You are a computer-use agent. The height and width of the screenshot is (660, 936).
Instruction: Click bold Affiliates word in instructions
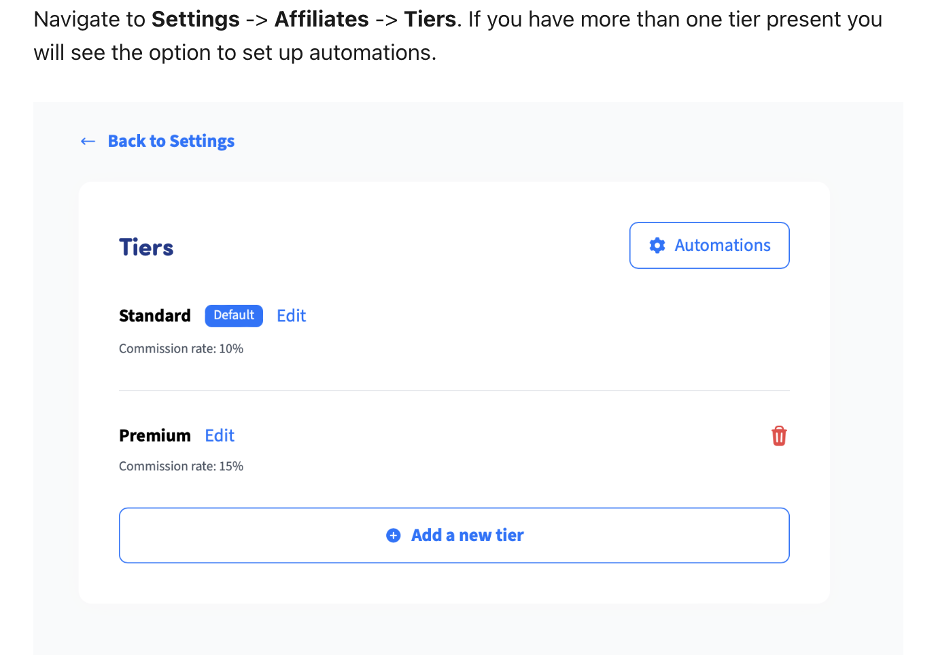pos(321,20)
